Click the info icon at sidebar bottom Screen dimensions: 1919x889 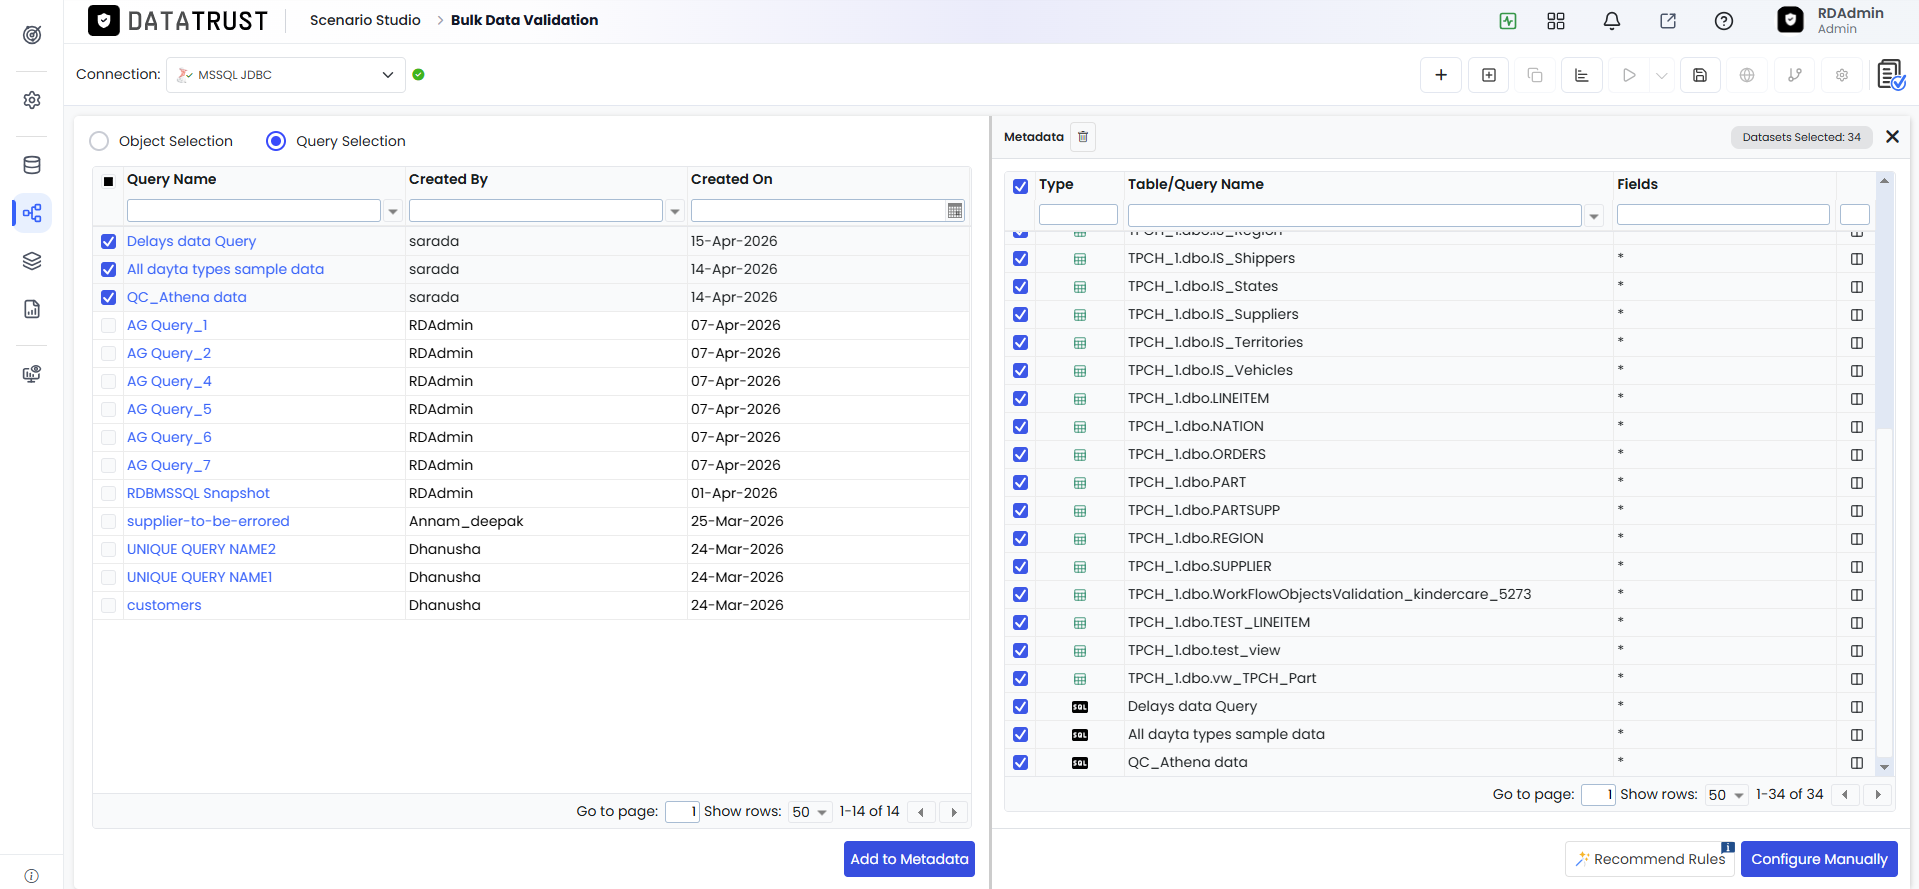pos(32,876)
